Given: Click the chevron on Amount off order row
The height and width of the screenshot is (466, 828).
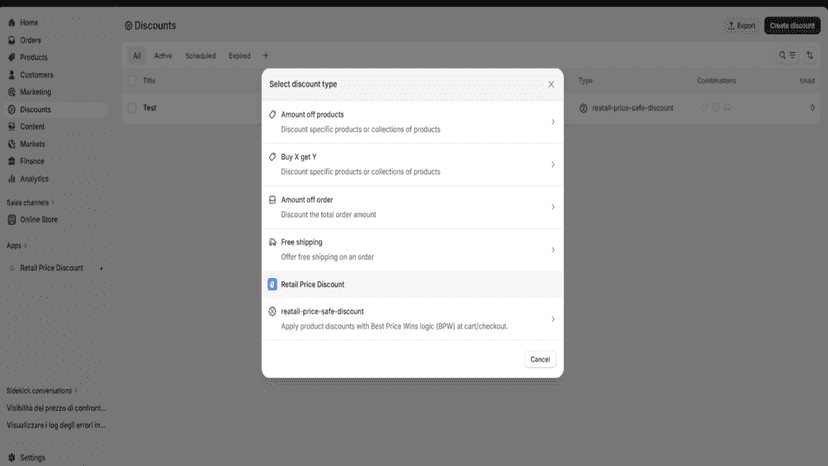Looking at the screenshot, I should click(x=553, y=207).
